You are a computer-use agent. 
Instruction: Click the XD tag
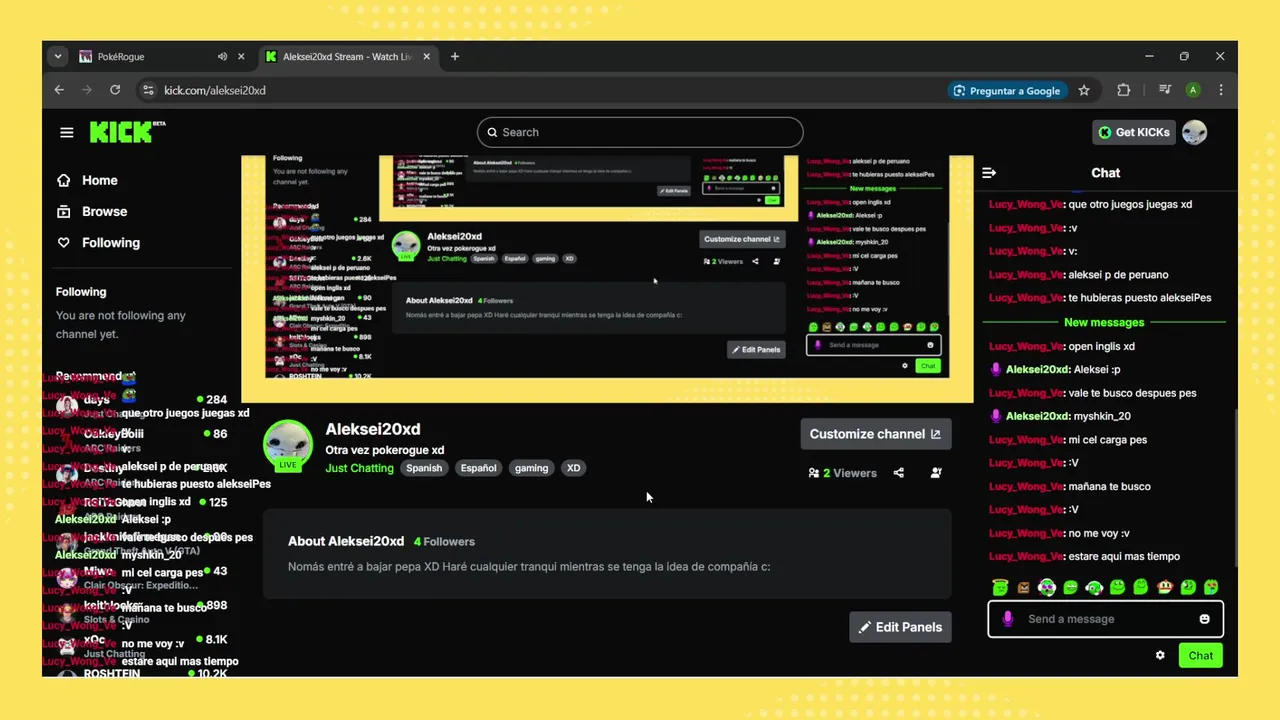pos(573,468)
